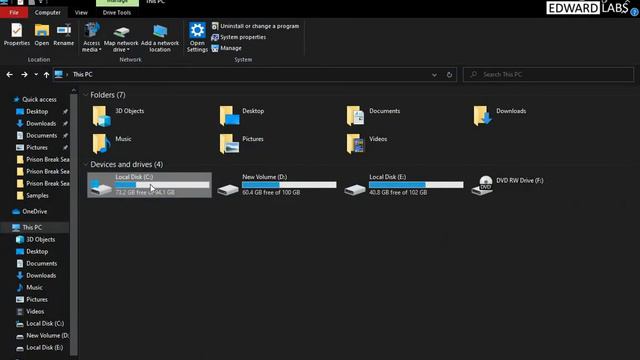Open pinned Pictures under Quick access
The image size is (640, 360).
(37, 147)
